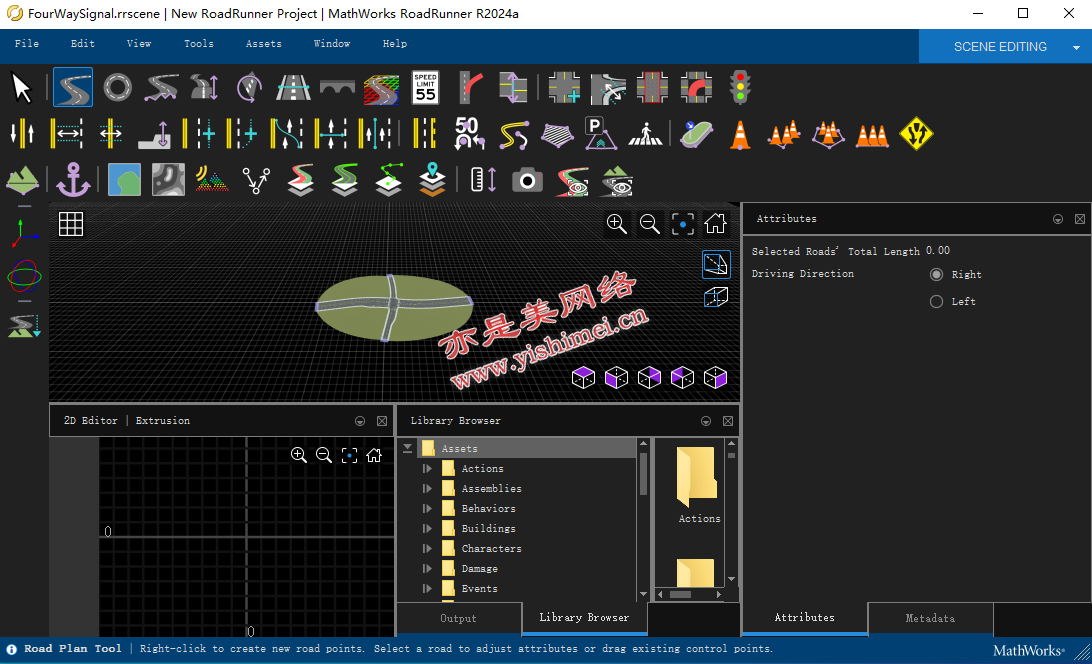Choose the speed 50 vehicle tool
The width and height of the screenshot is (1092, 664).
coord(469,134)
